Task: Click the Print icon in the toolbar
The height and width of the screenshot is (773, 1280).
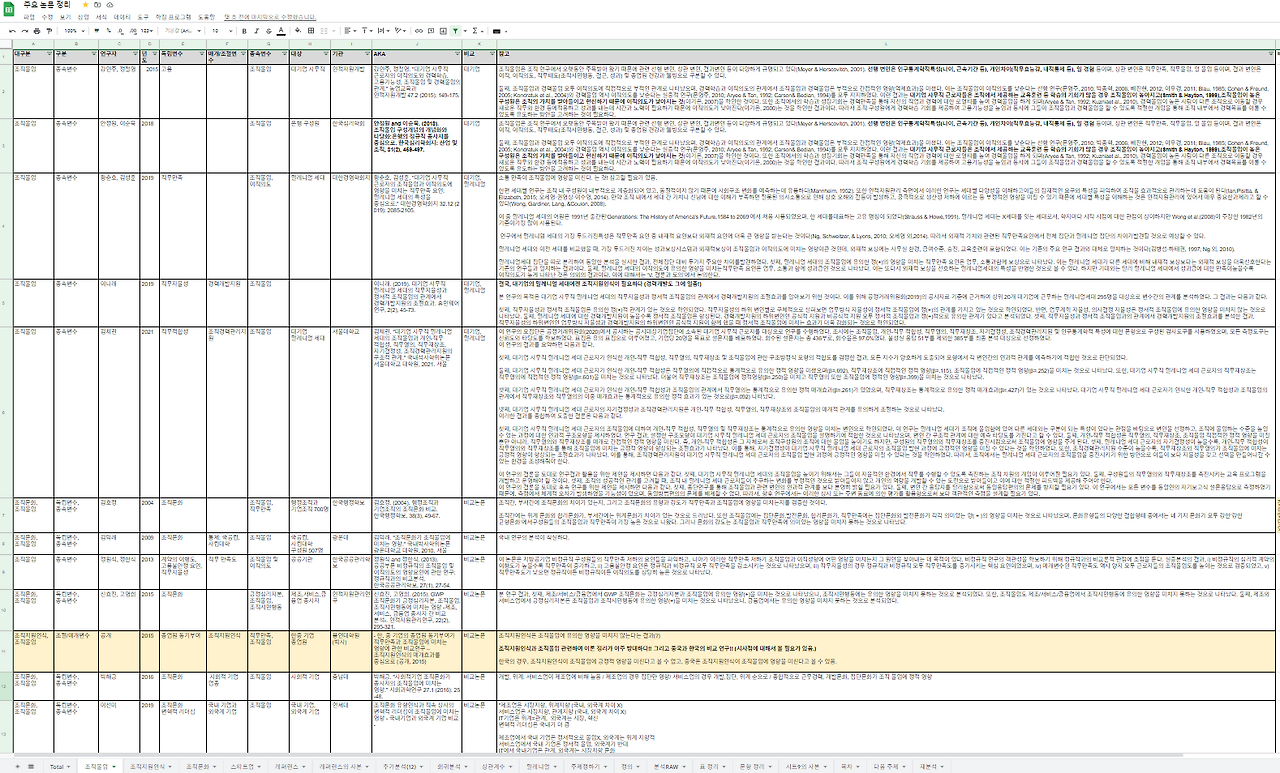Action: pyautogui.click(x=37, y=31)
